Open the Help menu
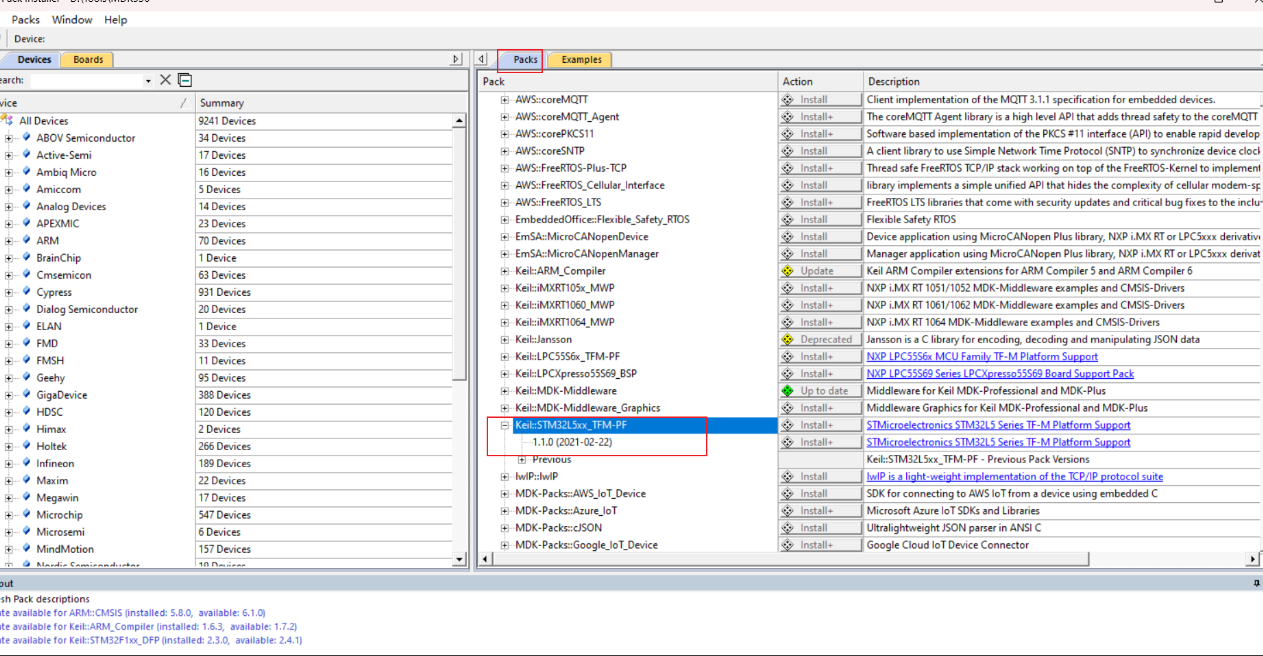This screenshot has height=656, width=1263. click(x=116, y=19)
